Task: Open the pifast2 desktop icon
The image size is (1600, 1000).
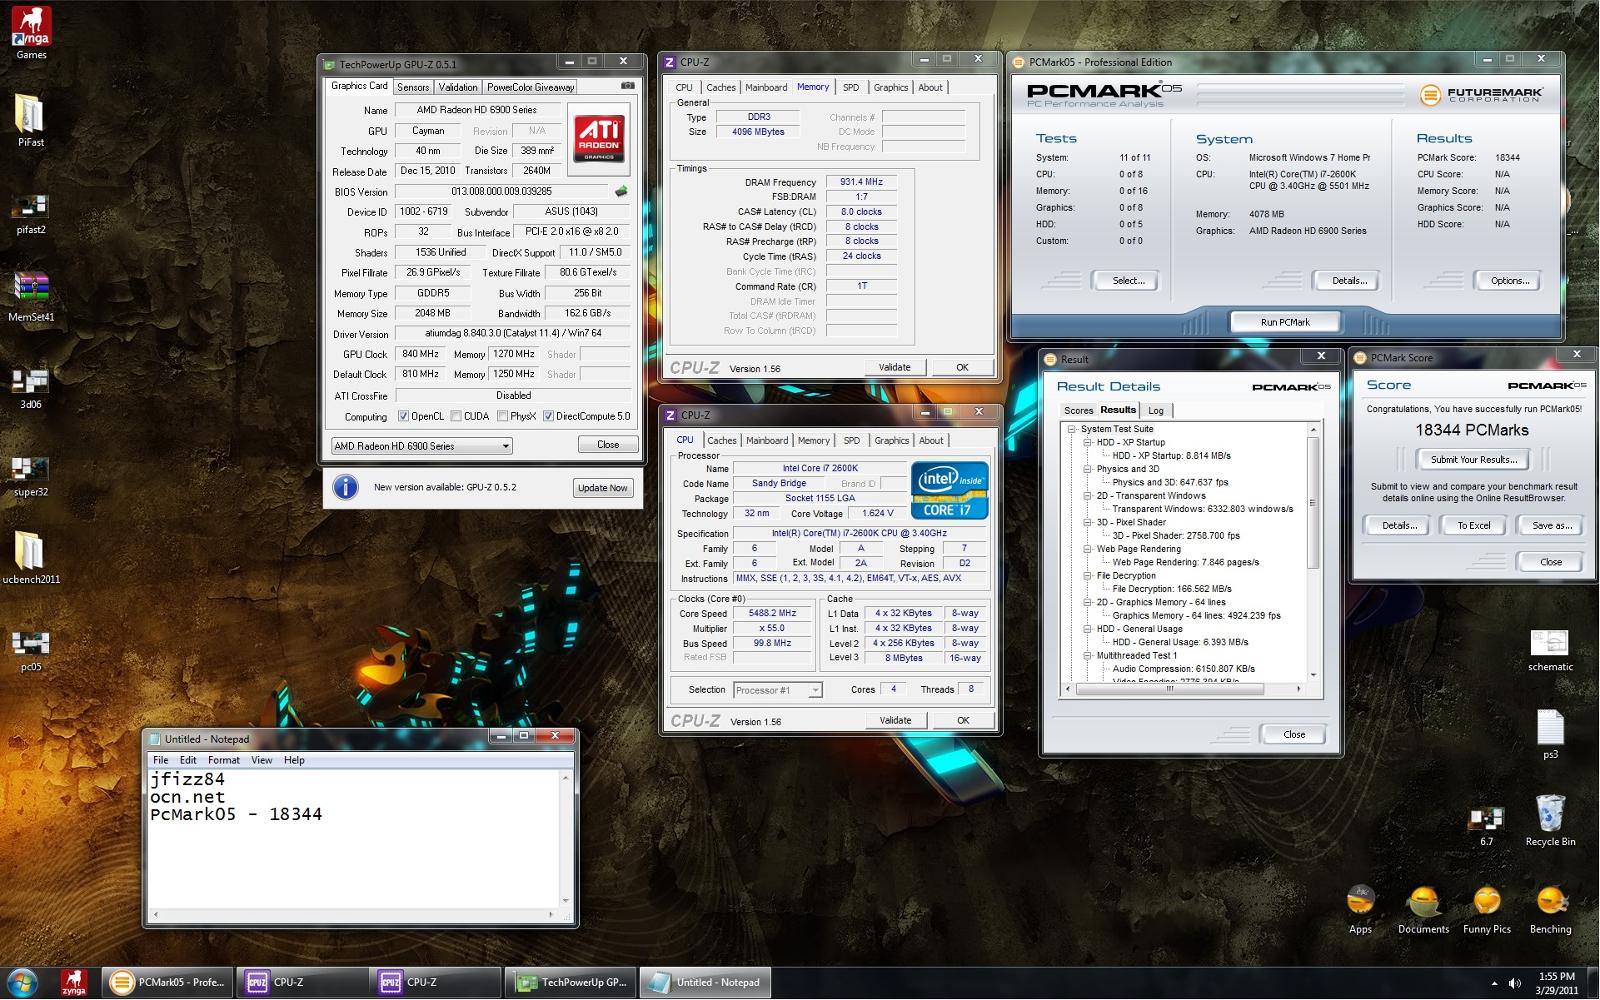Action: (x=30, y=213)
